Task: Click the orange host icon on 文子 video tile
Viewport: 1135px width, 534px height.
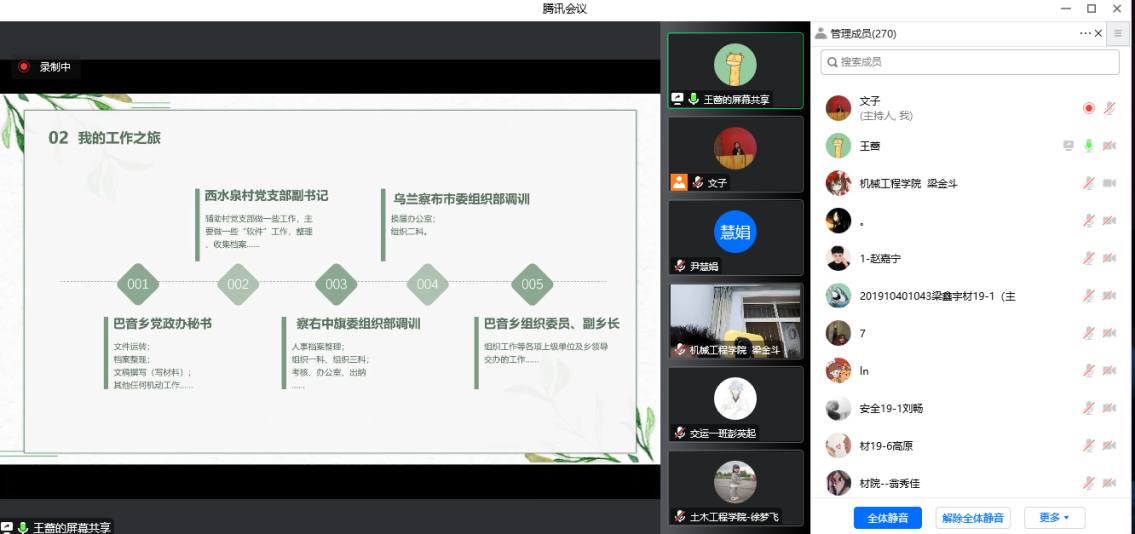Action: pos(679,182)
